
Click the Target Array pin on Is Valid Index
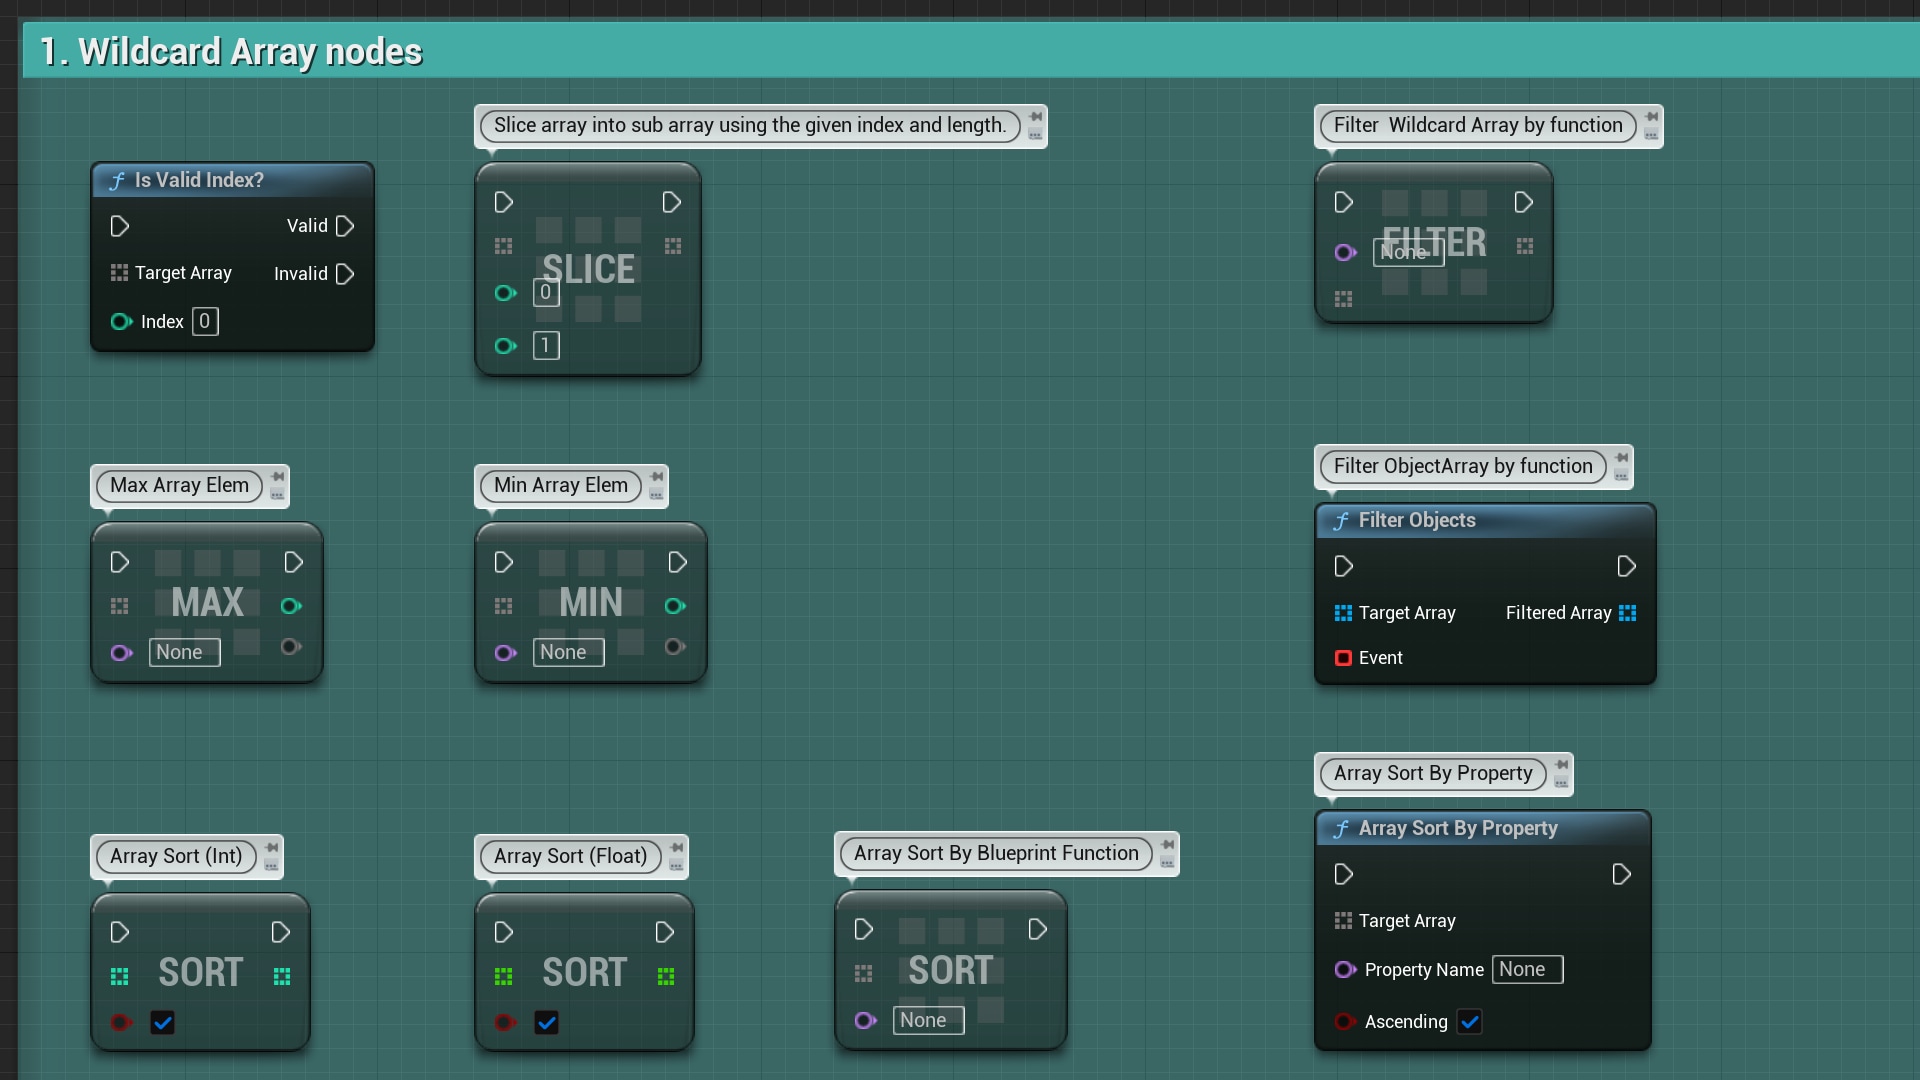click(x=120, y=273)
